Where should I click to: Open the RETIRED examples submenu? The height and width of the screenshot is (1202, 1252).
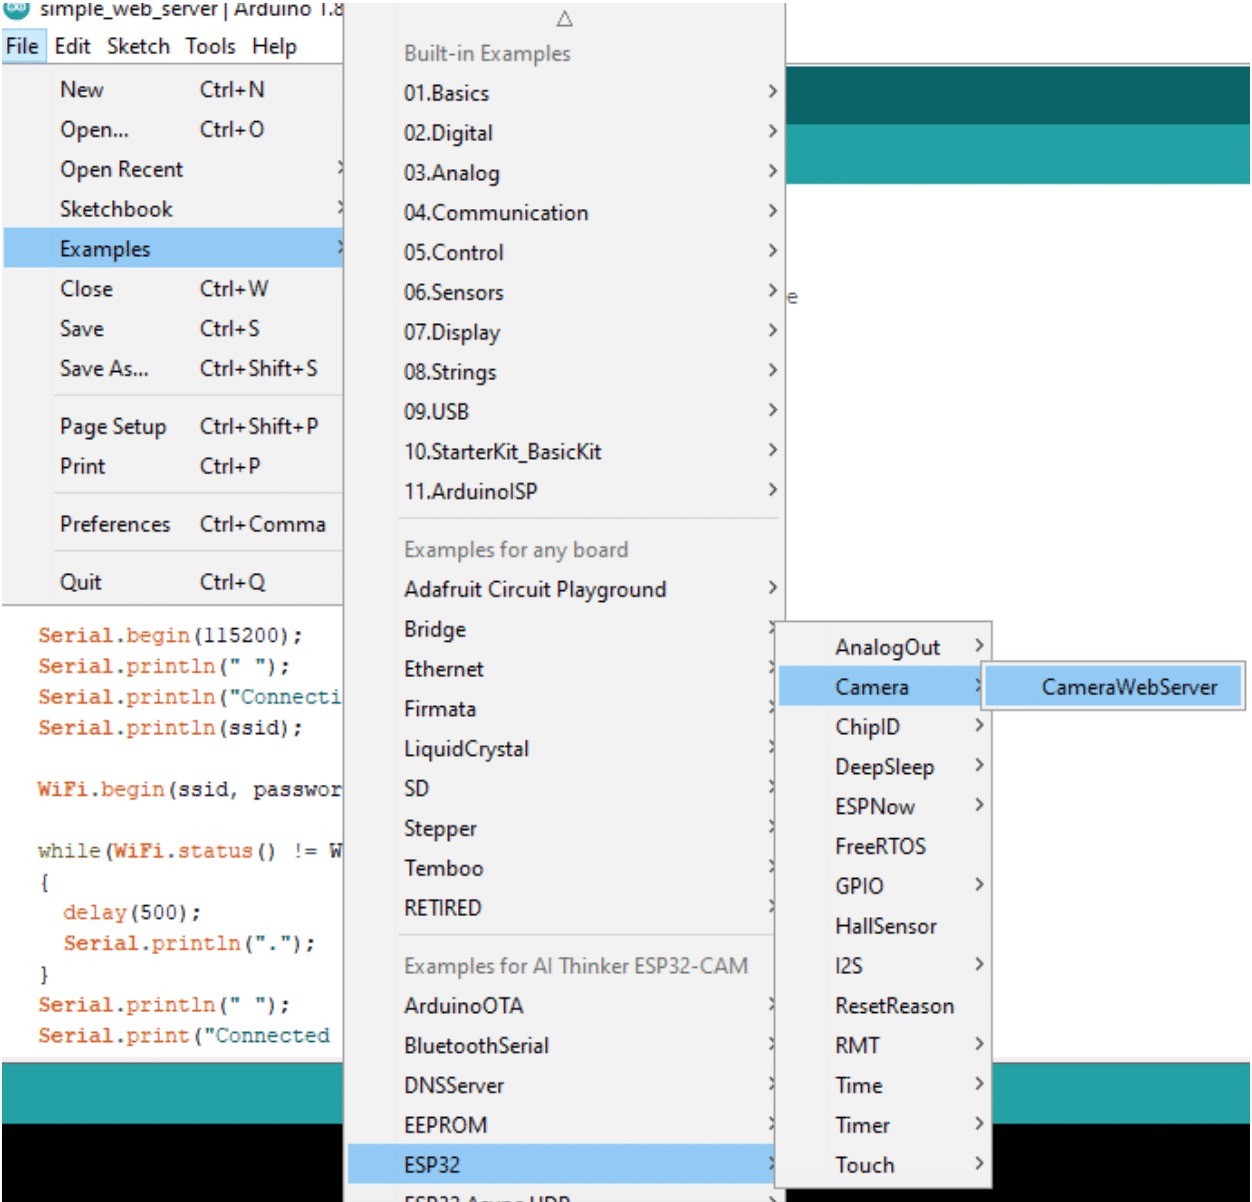[562, 908]
